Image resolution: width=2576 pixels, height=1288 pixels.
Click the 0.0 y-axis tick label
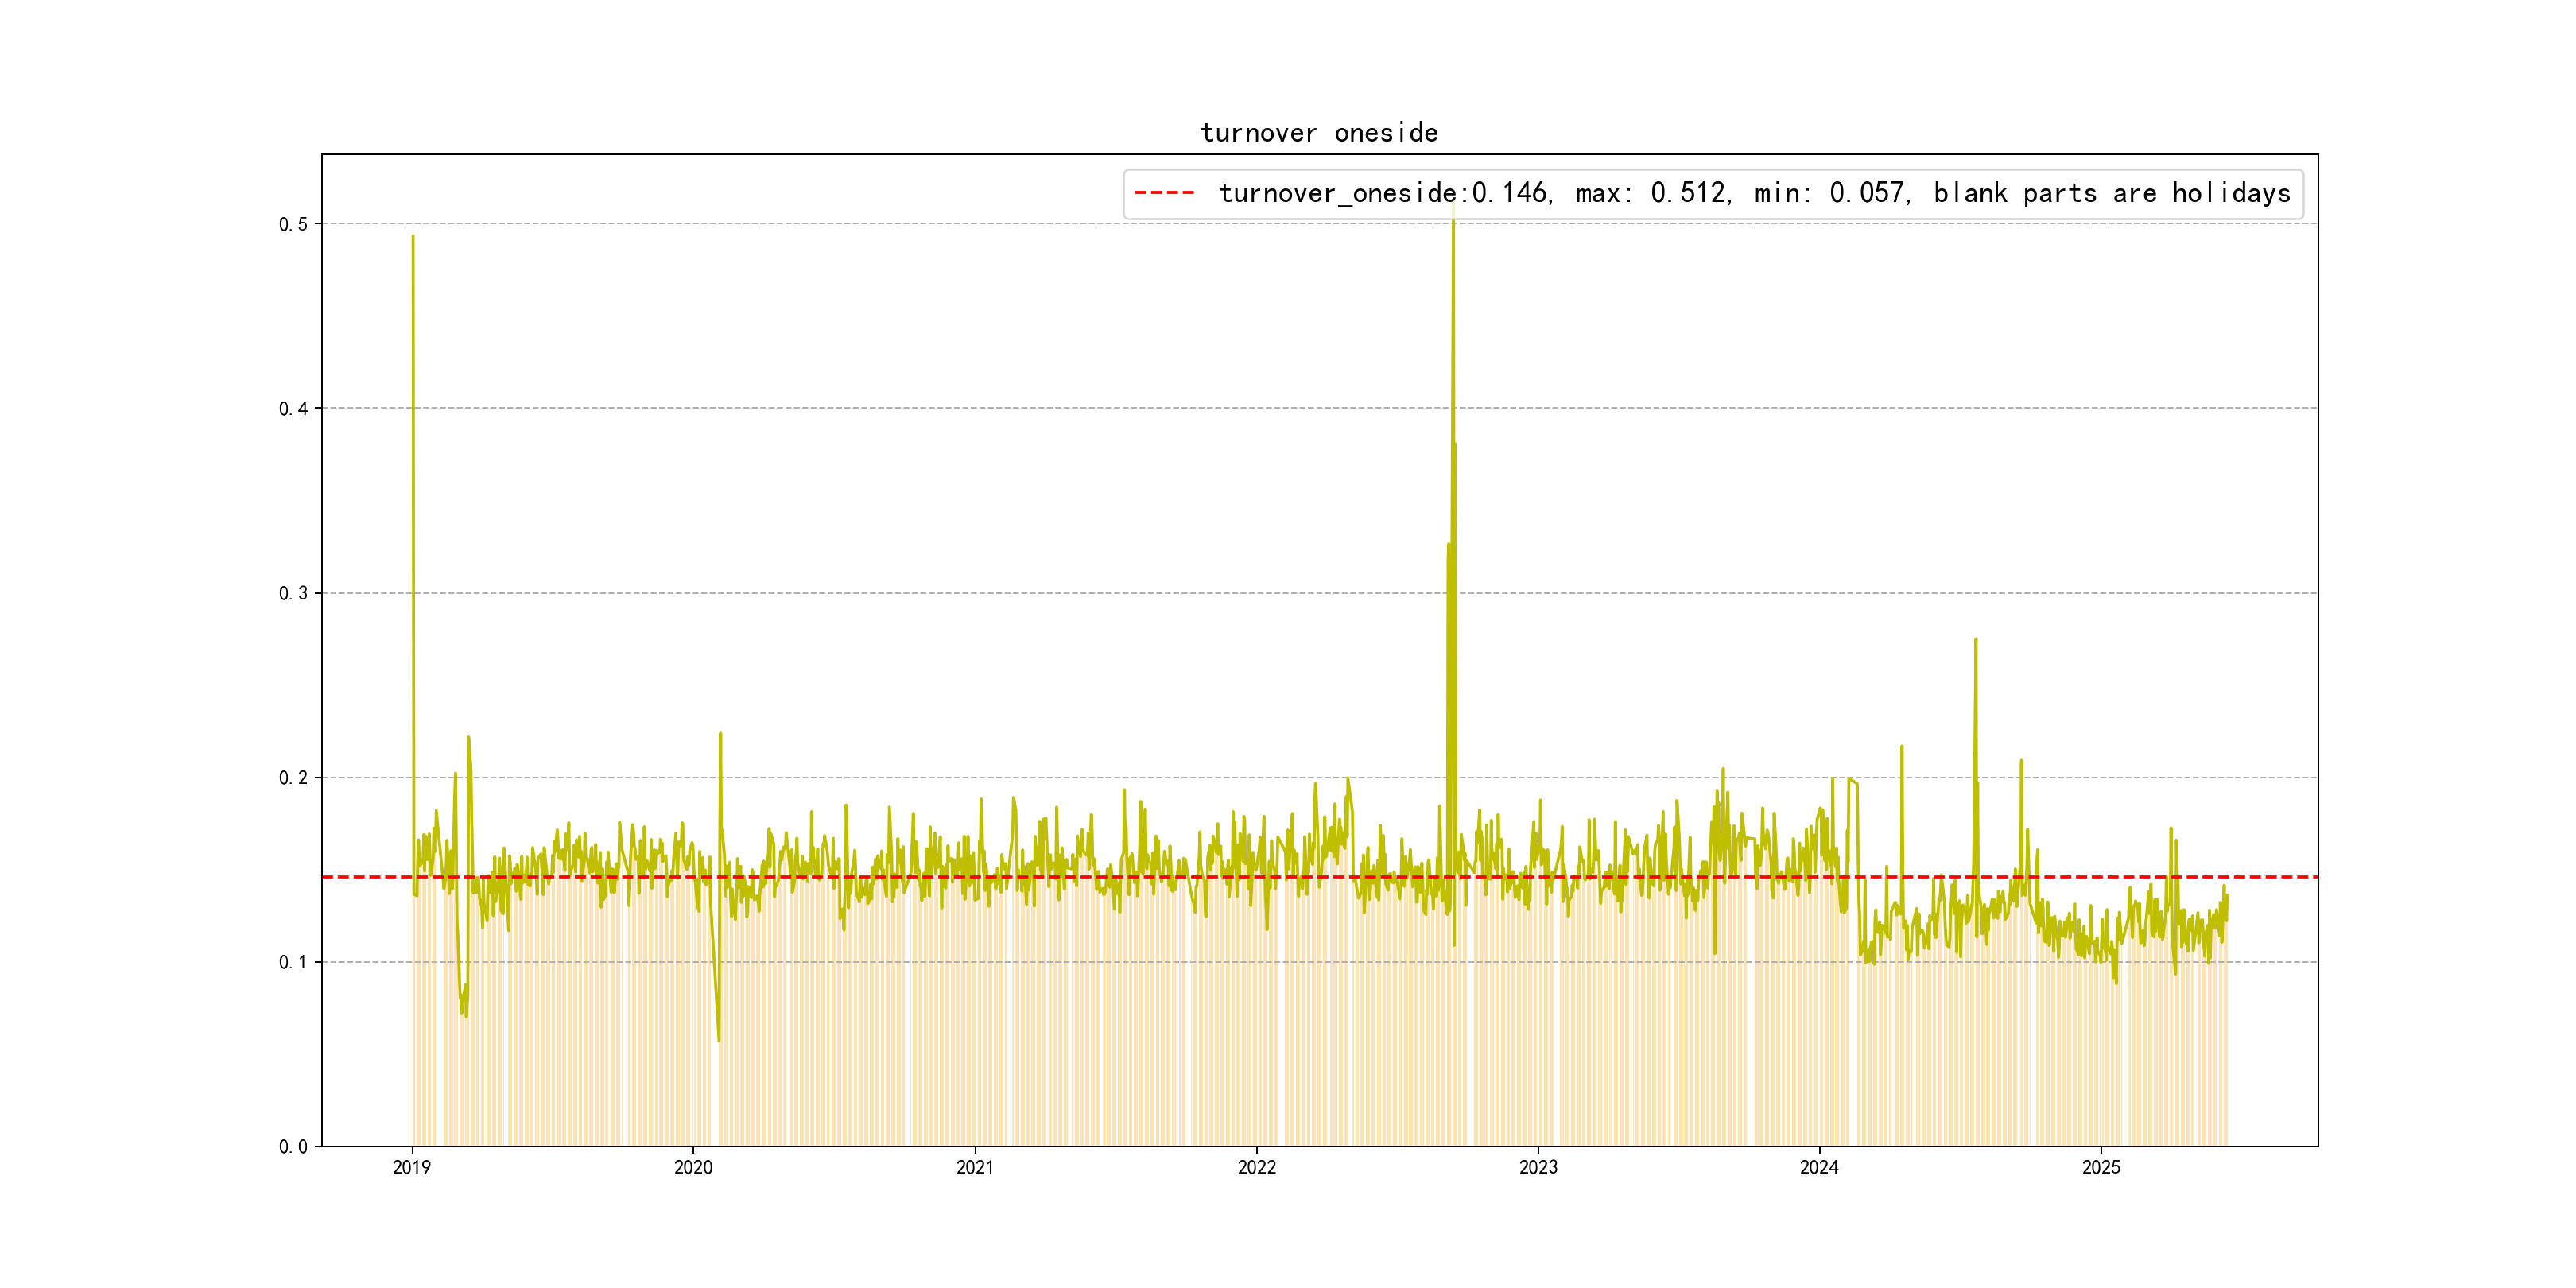(x=293, y=1147)
